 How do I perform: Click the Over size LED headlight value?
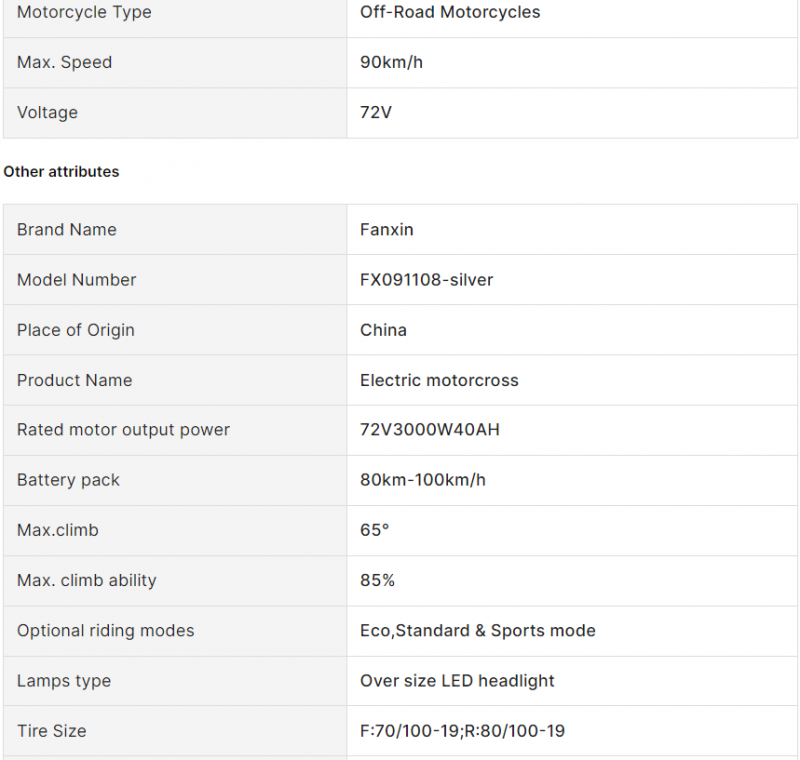[457, 681]
